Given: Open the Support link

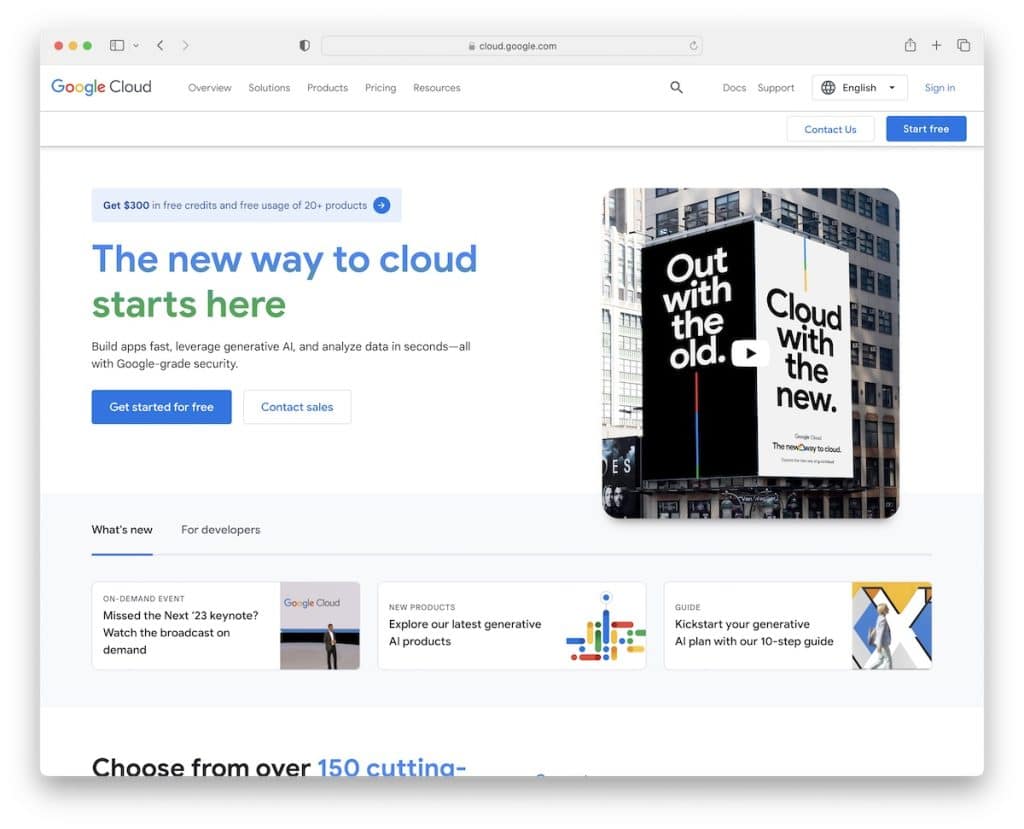Looking at the screenshot, I should 776,88.
